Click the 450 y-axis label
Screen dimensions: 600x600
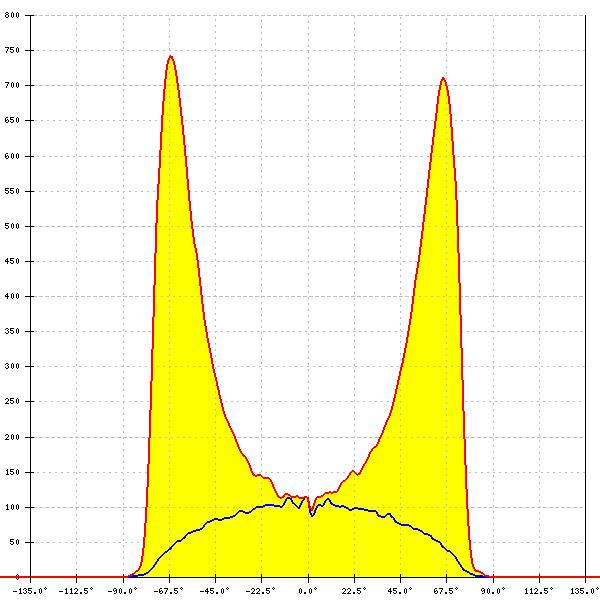tap(12, 261)
